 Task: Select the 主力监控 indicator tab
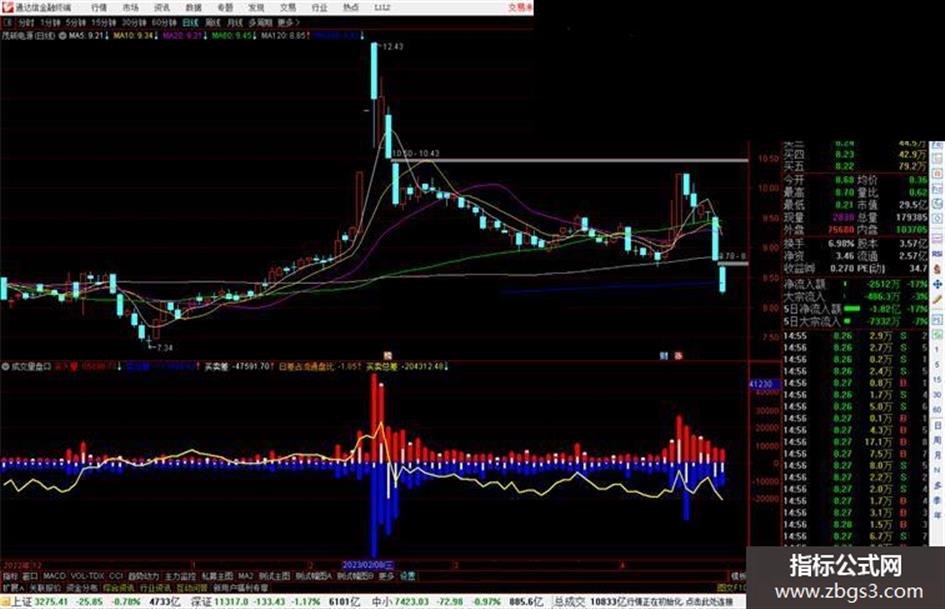click(180, 576)
